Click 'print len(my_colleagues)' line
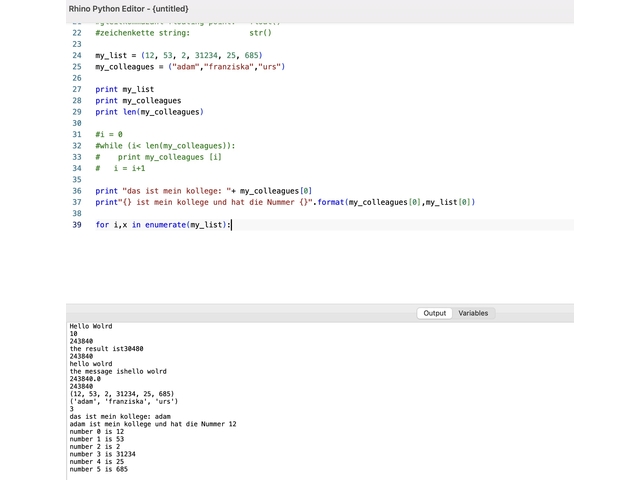 pos(149,112)
